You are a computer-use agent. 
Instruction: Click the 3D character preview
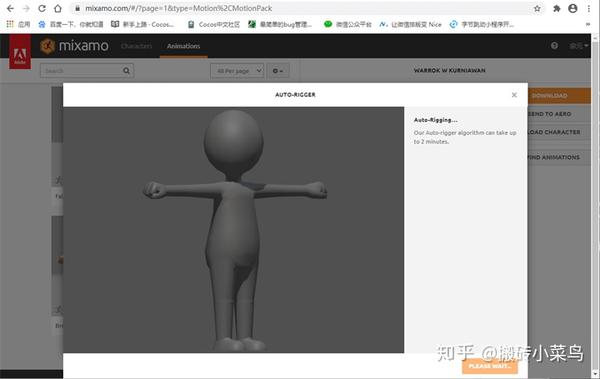click(x=233, y=230)
